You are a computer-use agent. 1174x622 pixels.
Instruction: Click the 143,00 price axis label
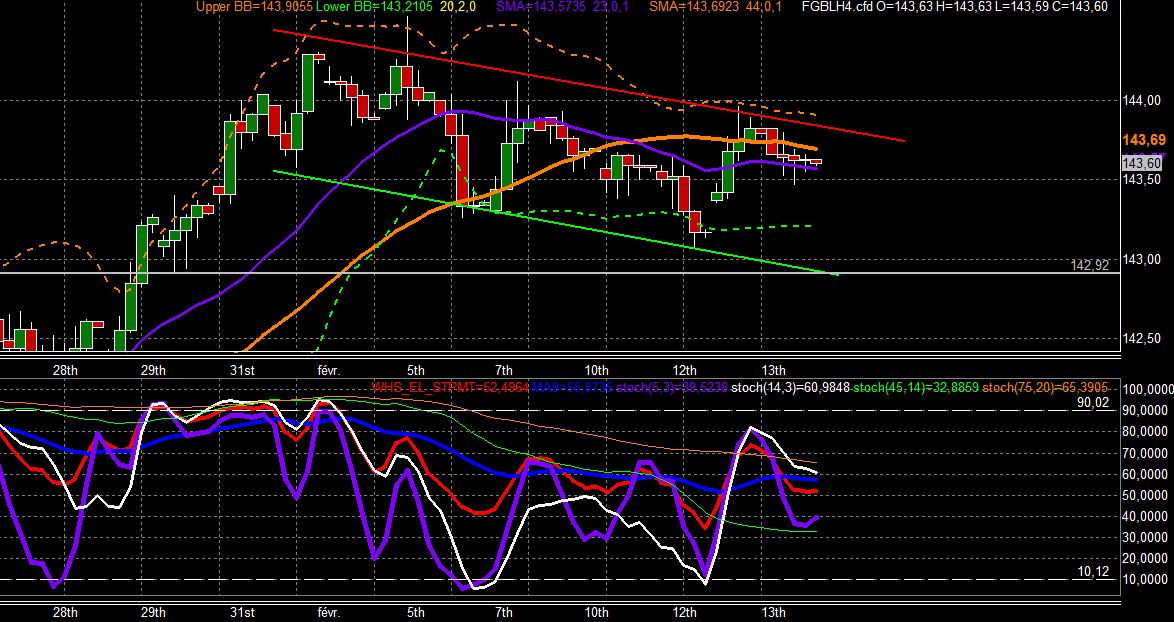(1142, 259)
